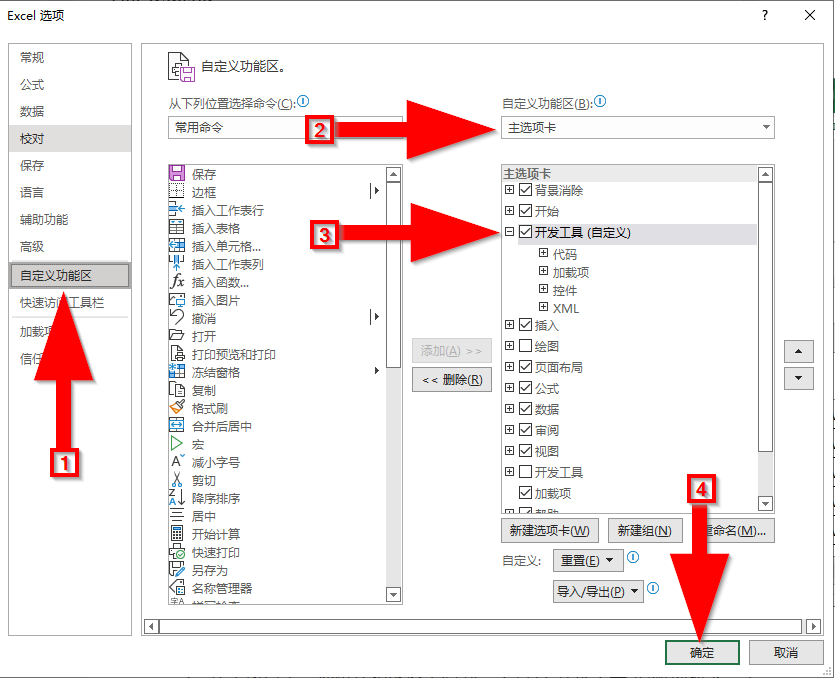Select the 居中 alignment icon
835x678 pixels.
[x=177, y=516]
